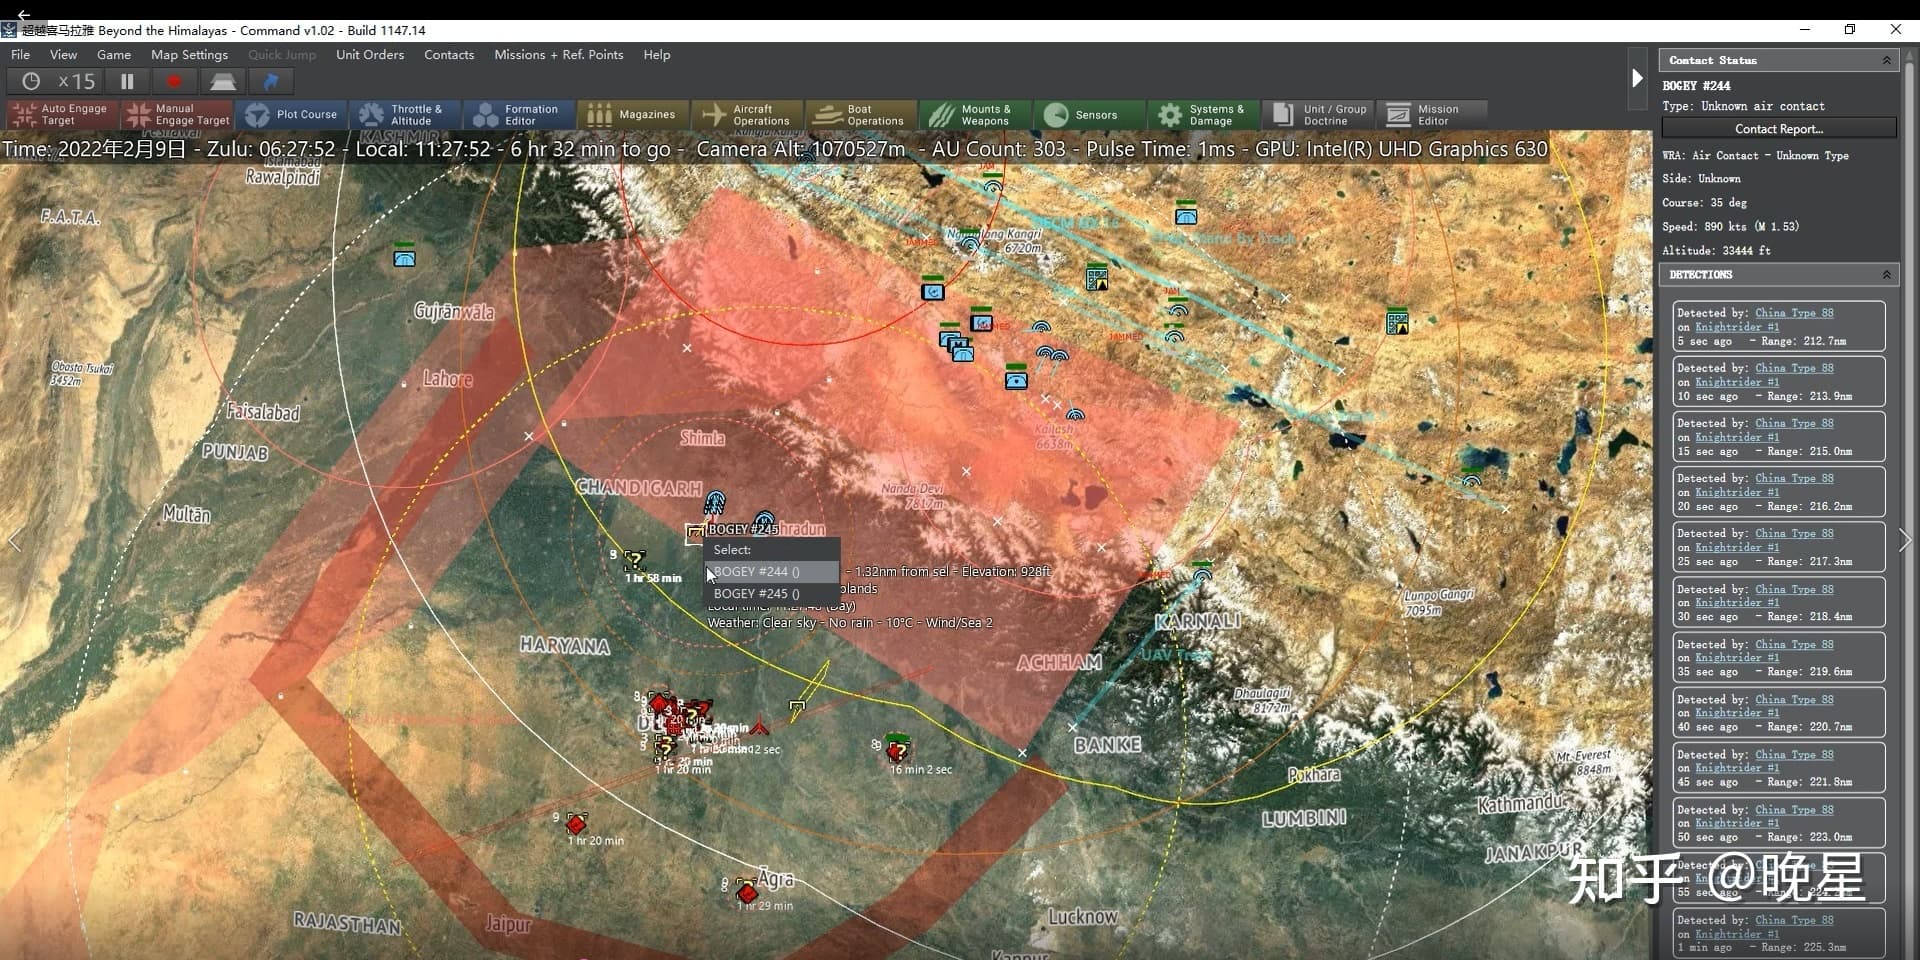Open Systems & Damage window

coord(1201,115)
